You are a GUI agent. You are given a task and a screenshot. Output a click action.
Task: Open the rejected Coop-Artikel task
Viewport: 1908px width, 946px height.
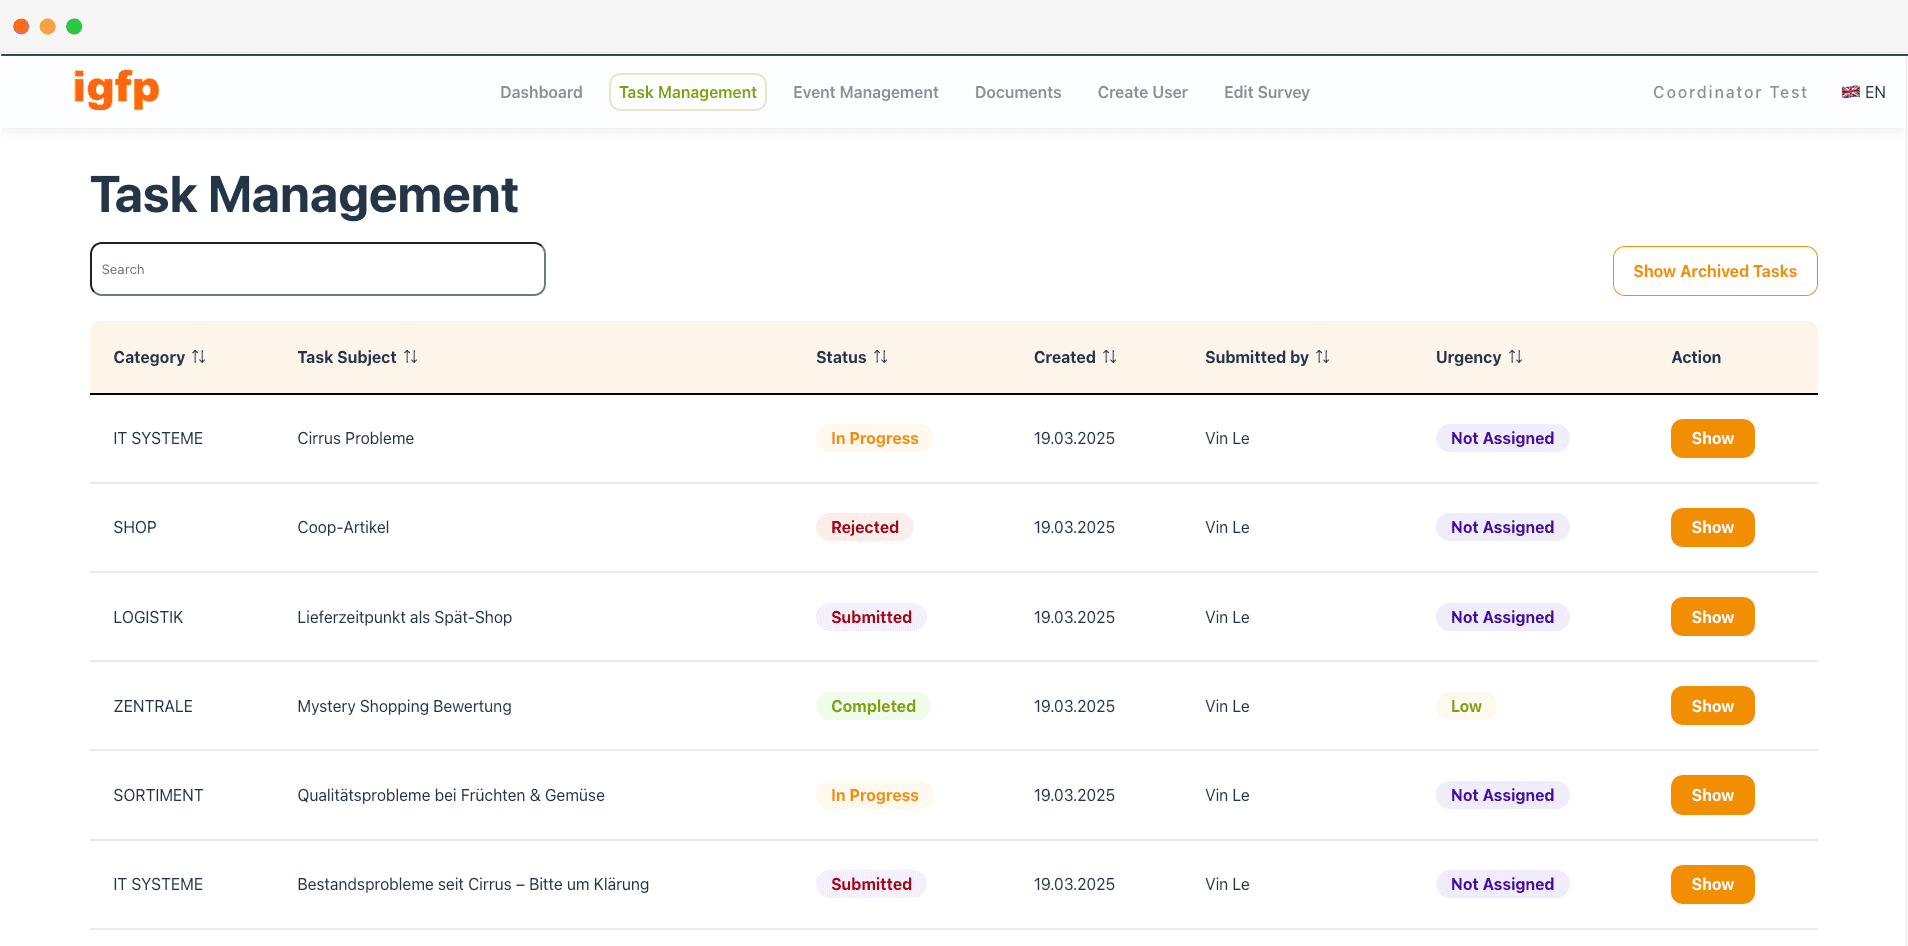click(1711, 527)
